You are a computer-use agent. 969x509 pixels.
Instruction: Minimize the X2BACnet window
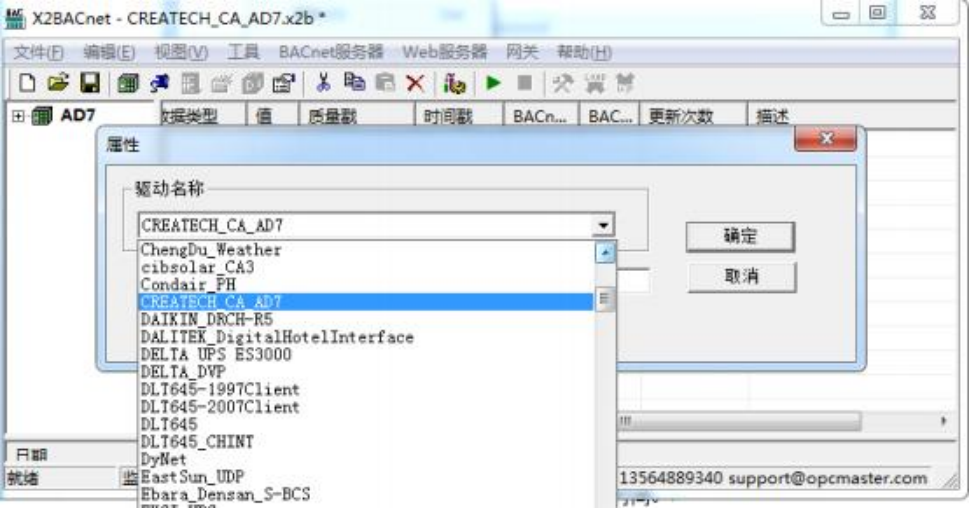click(x=841, y=13)
